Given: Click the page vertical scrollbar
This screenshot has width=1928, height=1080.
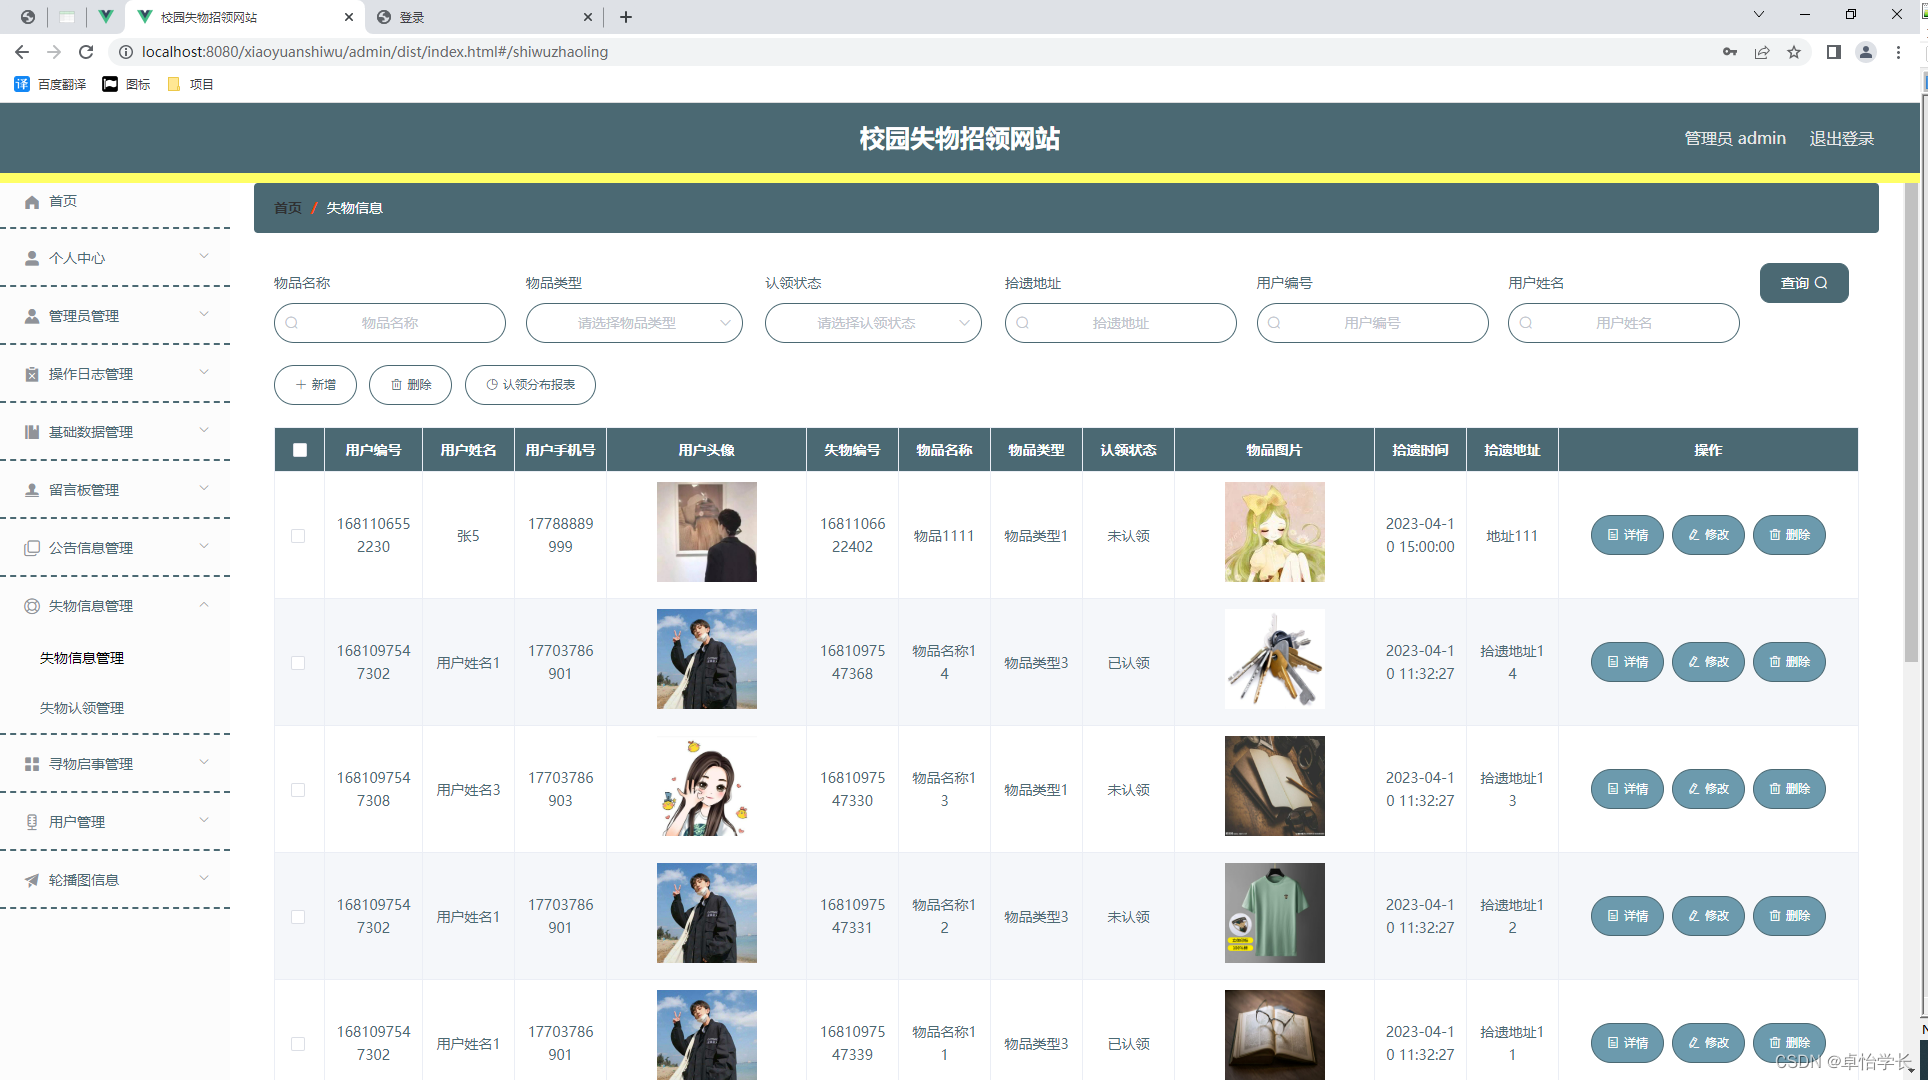Looking at the screenshot, I should pyautogui.click(x=1911, y=420).
